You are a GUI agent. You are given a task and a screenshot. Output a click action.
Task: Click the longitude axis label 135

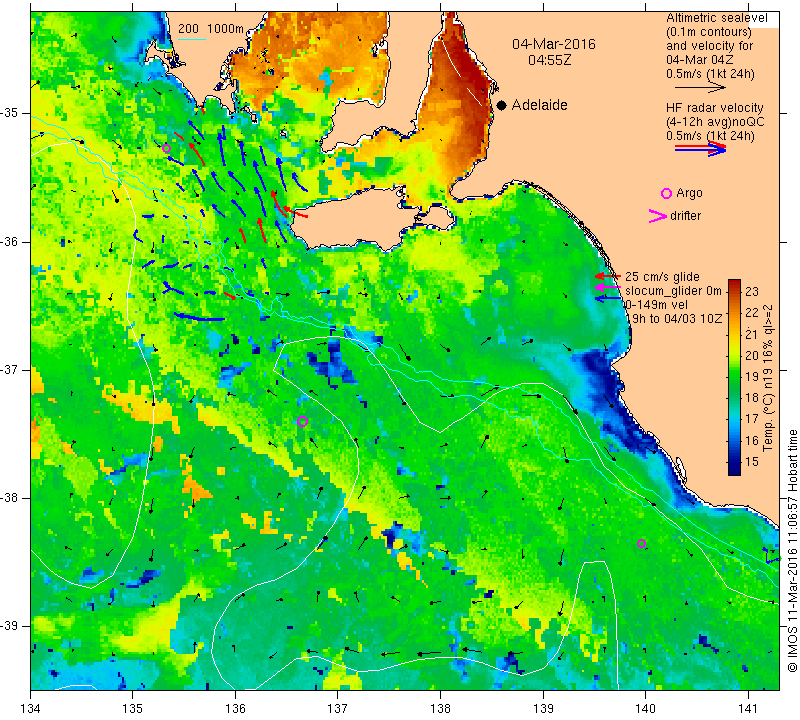tap(133, 709)
